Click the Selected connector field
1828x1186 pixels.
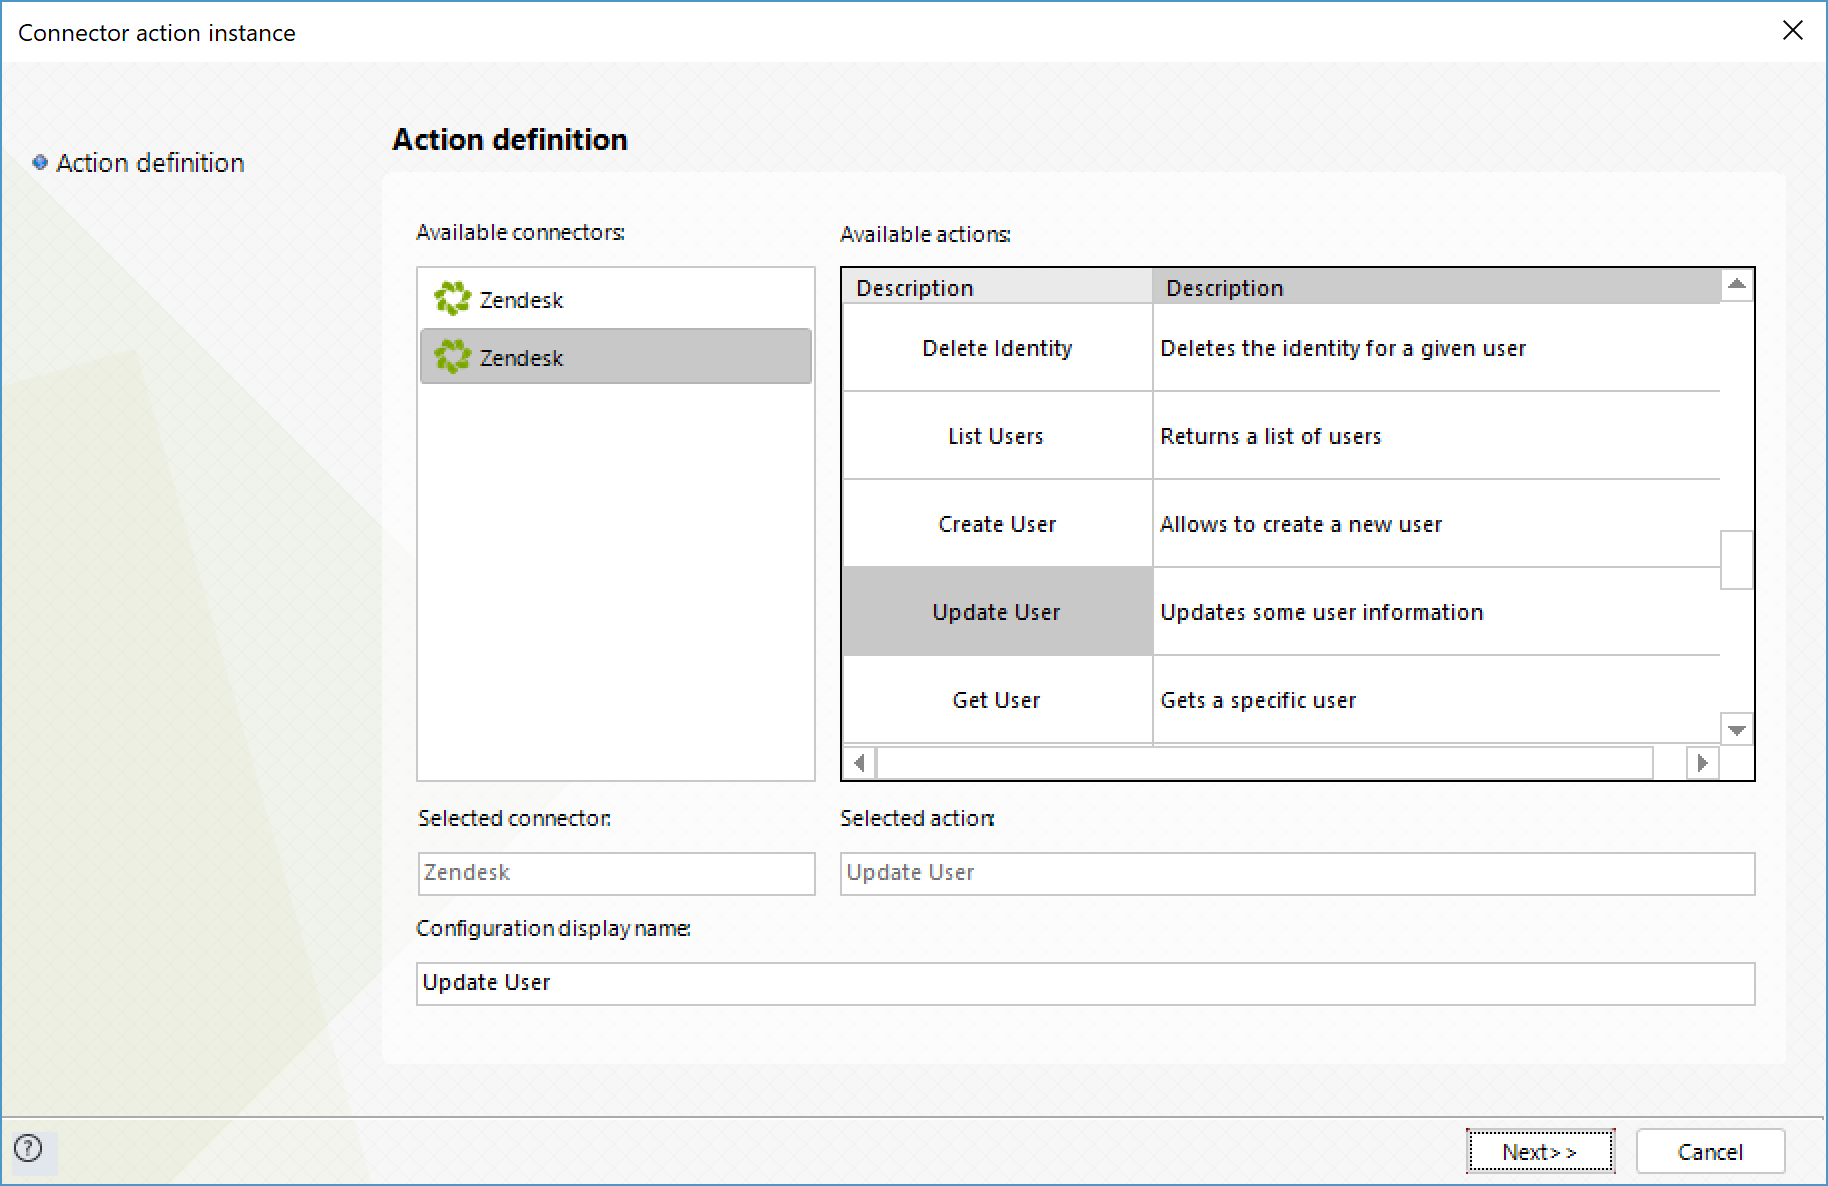(x=616, y=873)
